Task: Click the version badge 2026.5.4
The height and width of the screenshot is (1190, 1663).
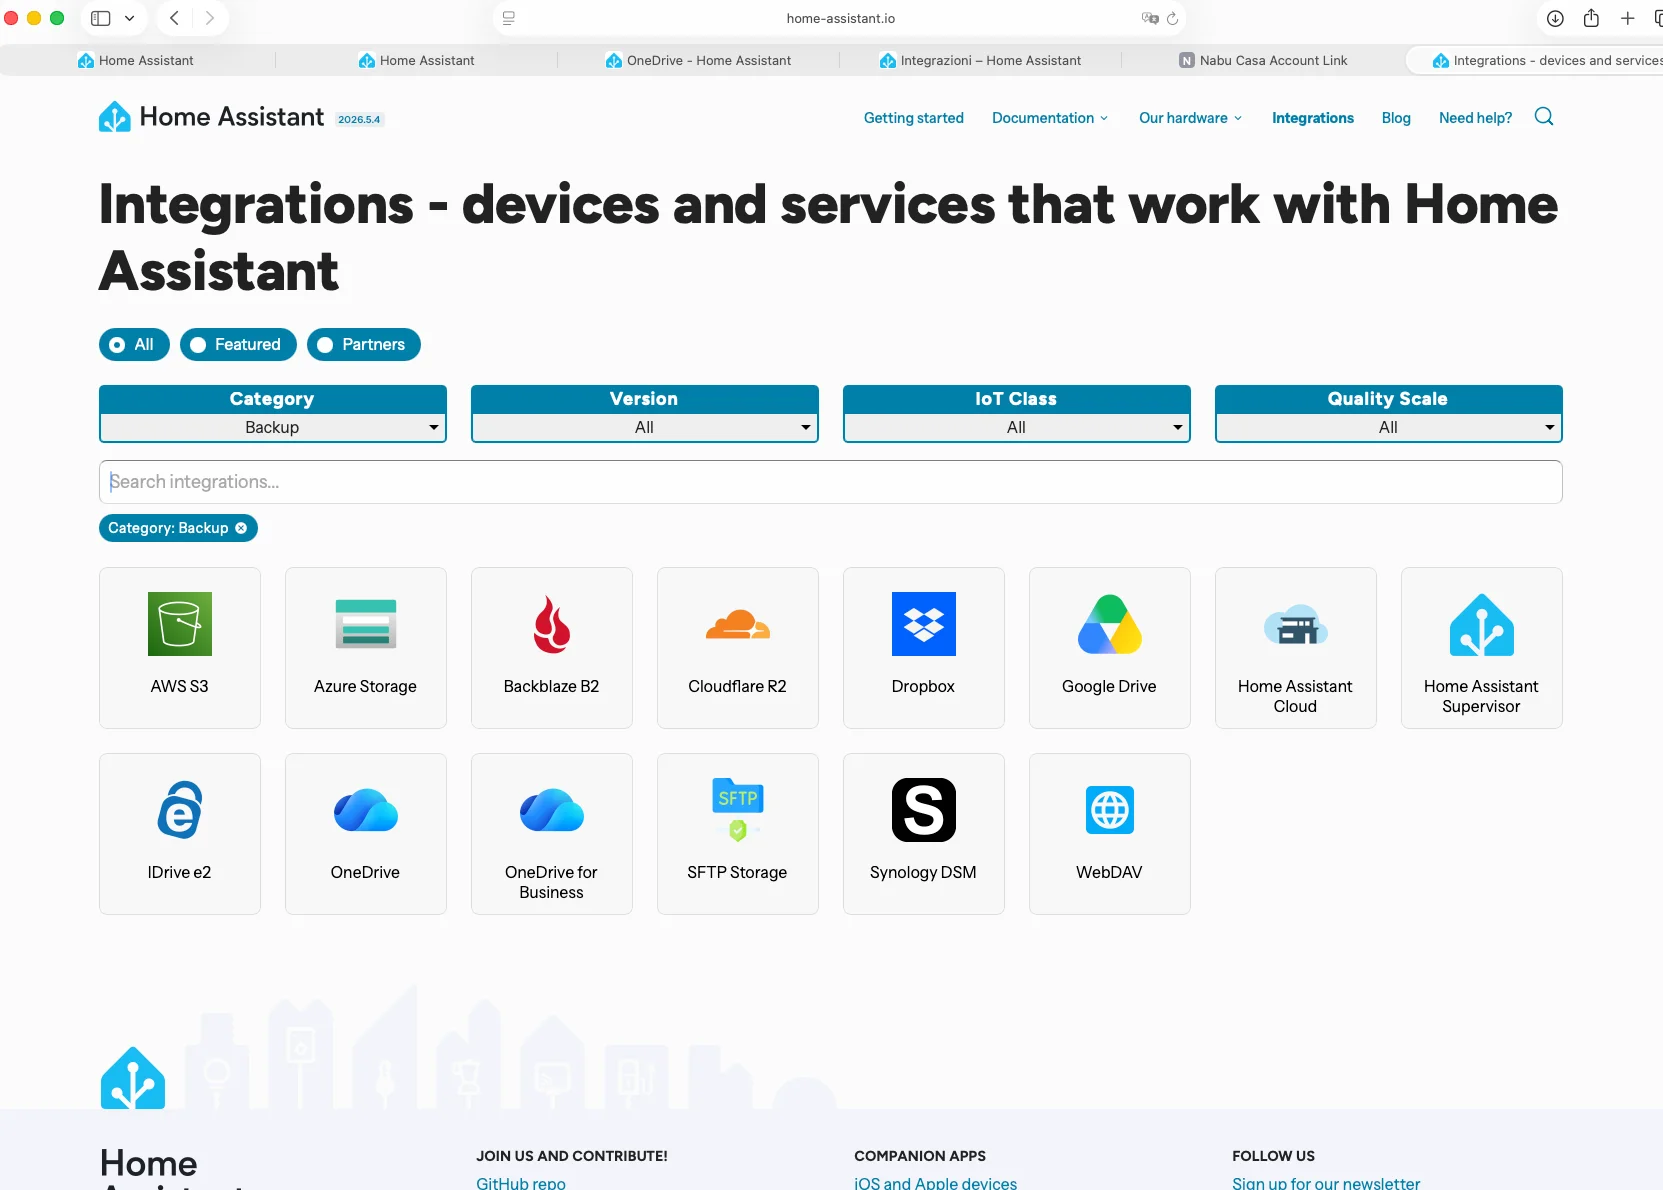Action: (359, 119)
